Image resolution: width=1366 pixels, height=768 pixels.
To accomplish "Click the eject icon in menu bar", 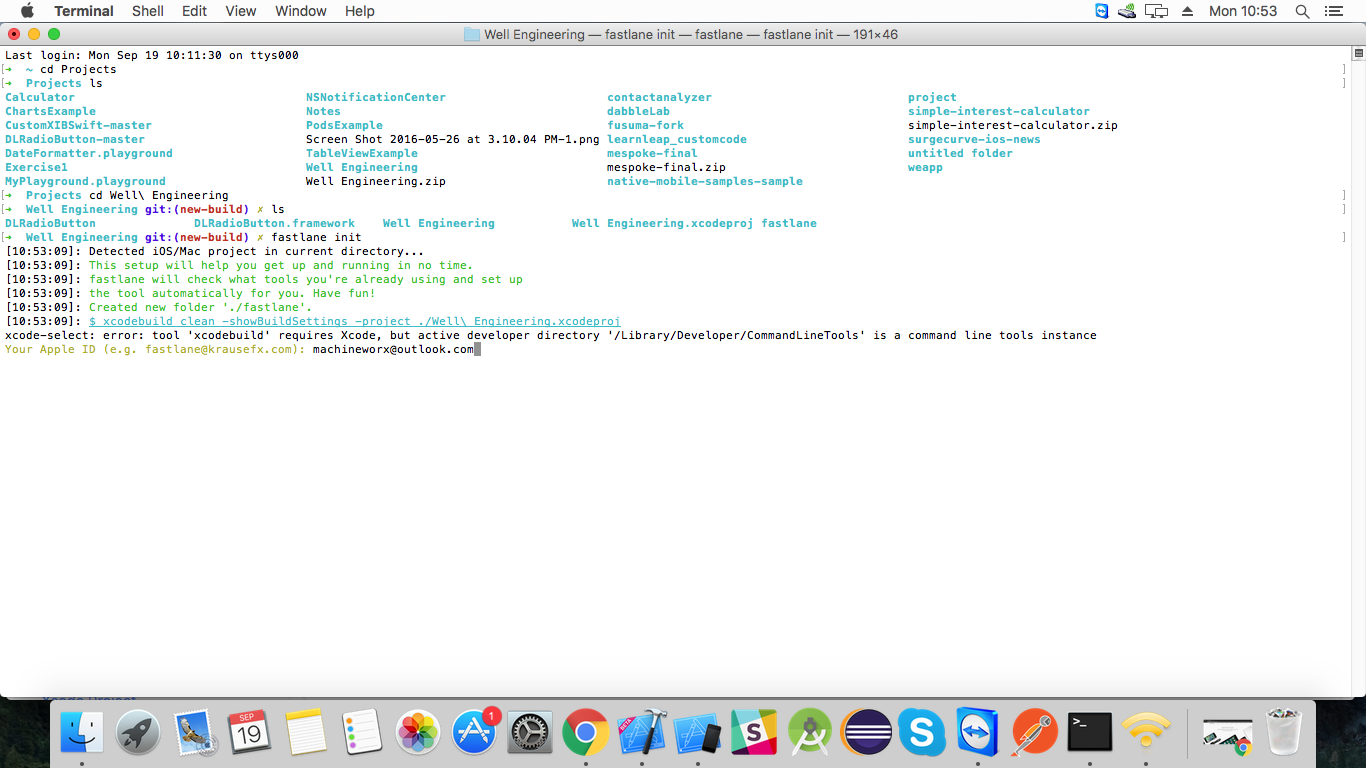I will pos(1188,11).
